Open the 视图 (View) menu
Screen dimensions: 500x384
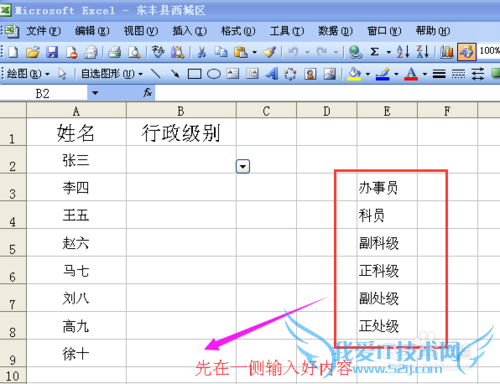141,31
